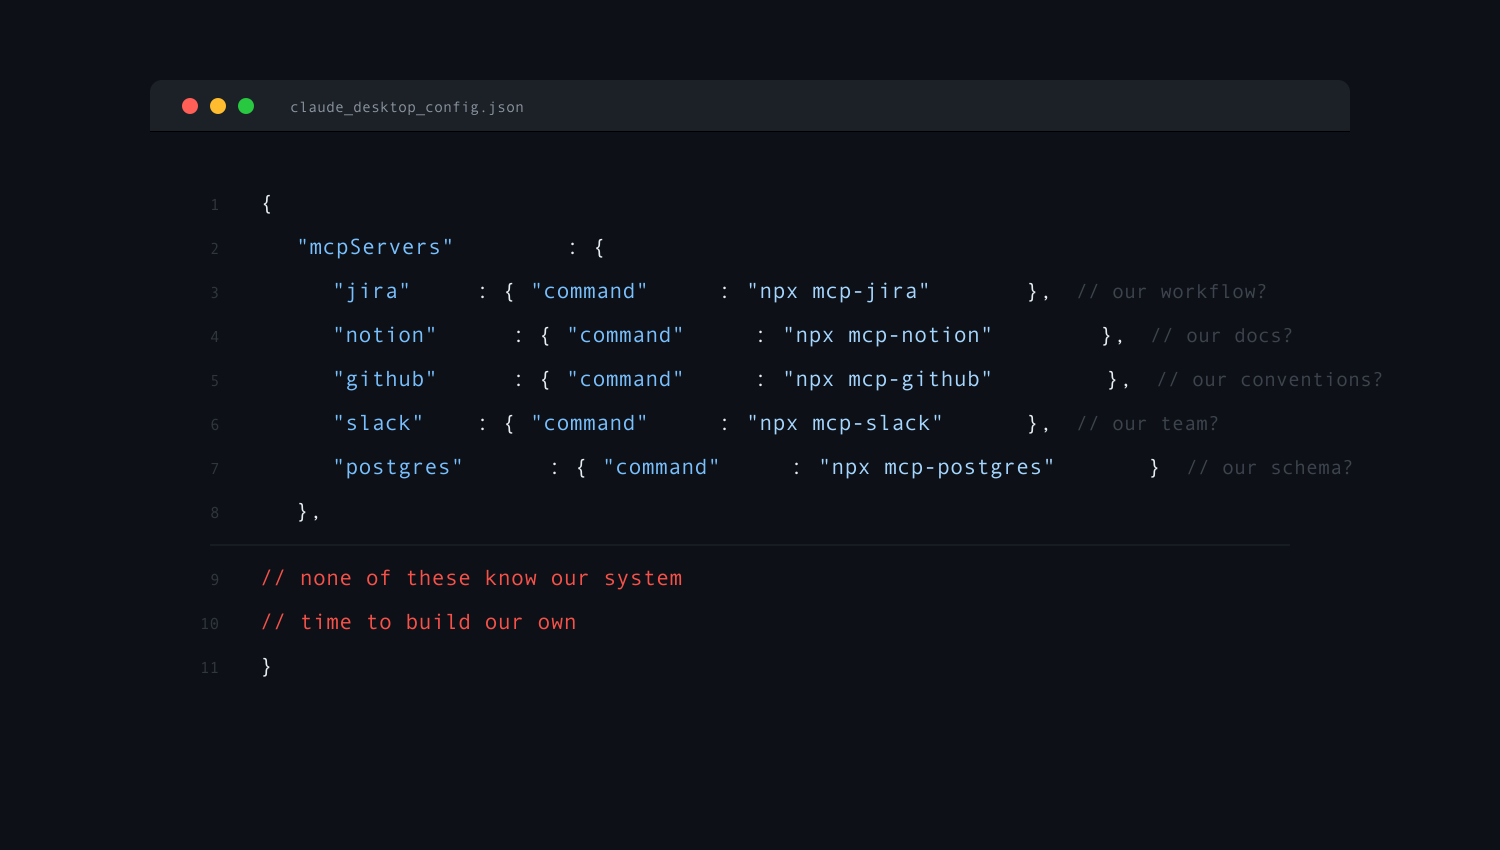
Task: Click the opening brace on line 1
Action: click(x=267, y=204)
